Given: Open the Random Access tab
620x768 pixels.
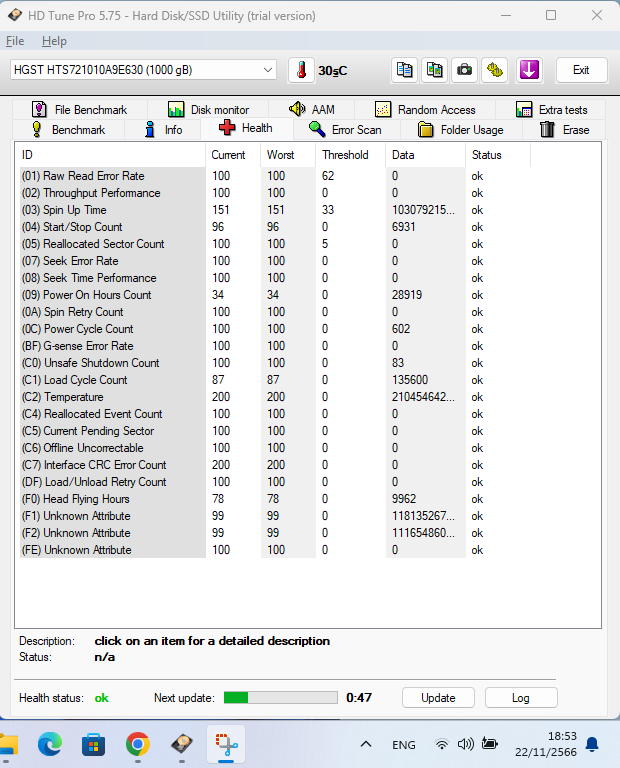Looking at the screenshot, I should 425,110.
